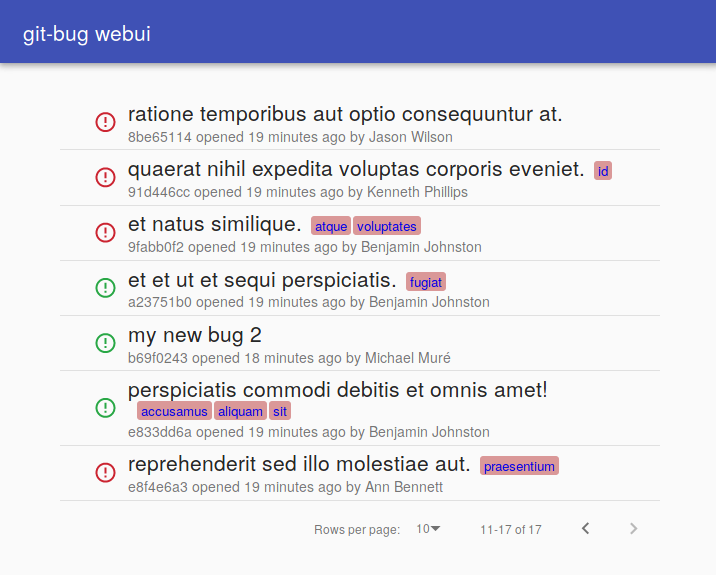Viewport: 716px width, 575px height.
Task: Click the green open icon beside "et et ut et sequi"
Action: [x=105, y=287]
